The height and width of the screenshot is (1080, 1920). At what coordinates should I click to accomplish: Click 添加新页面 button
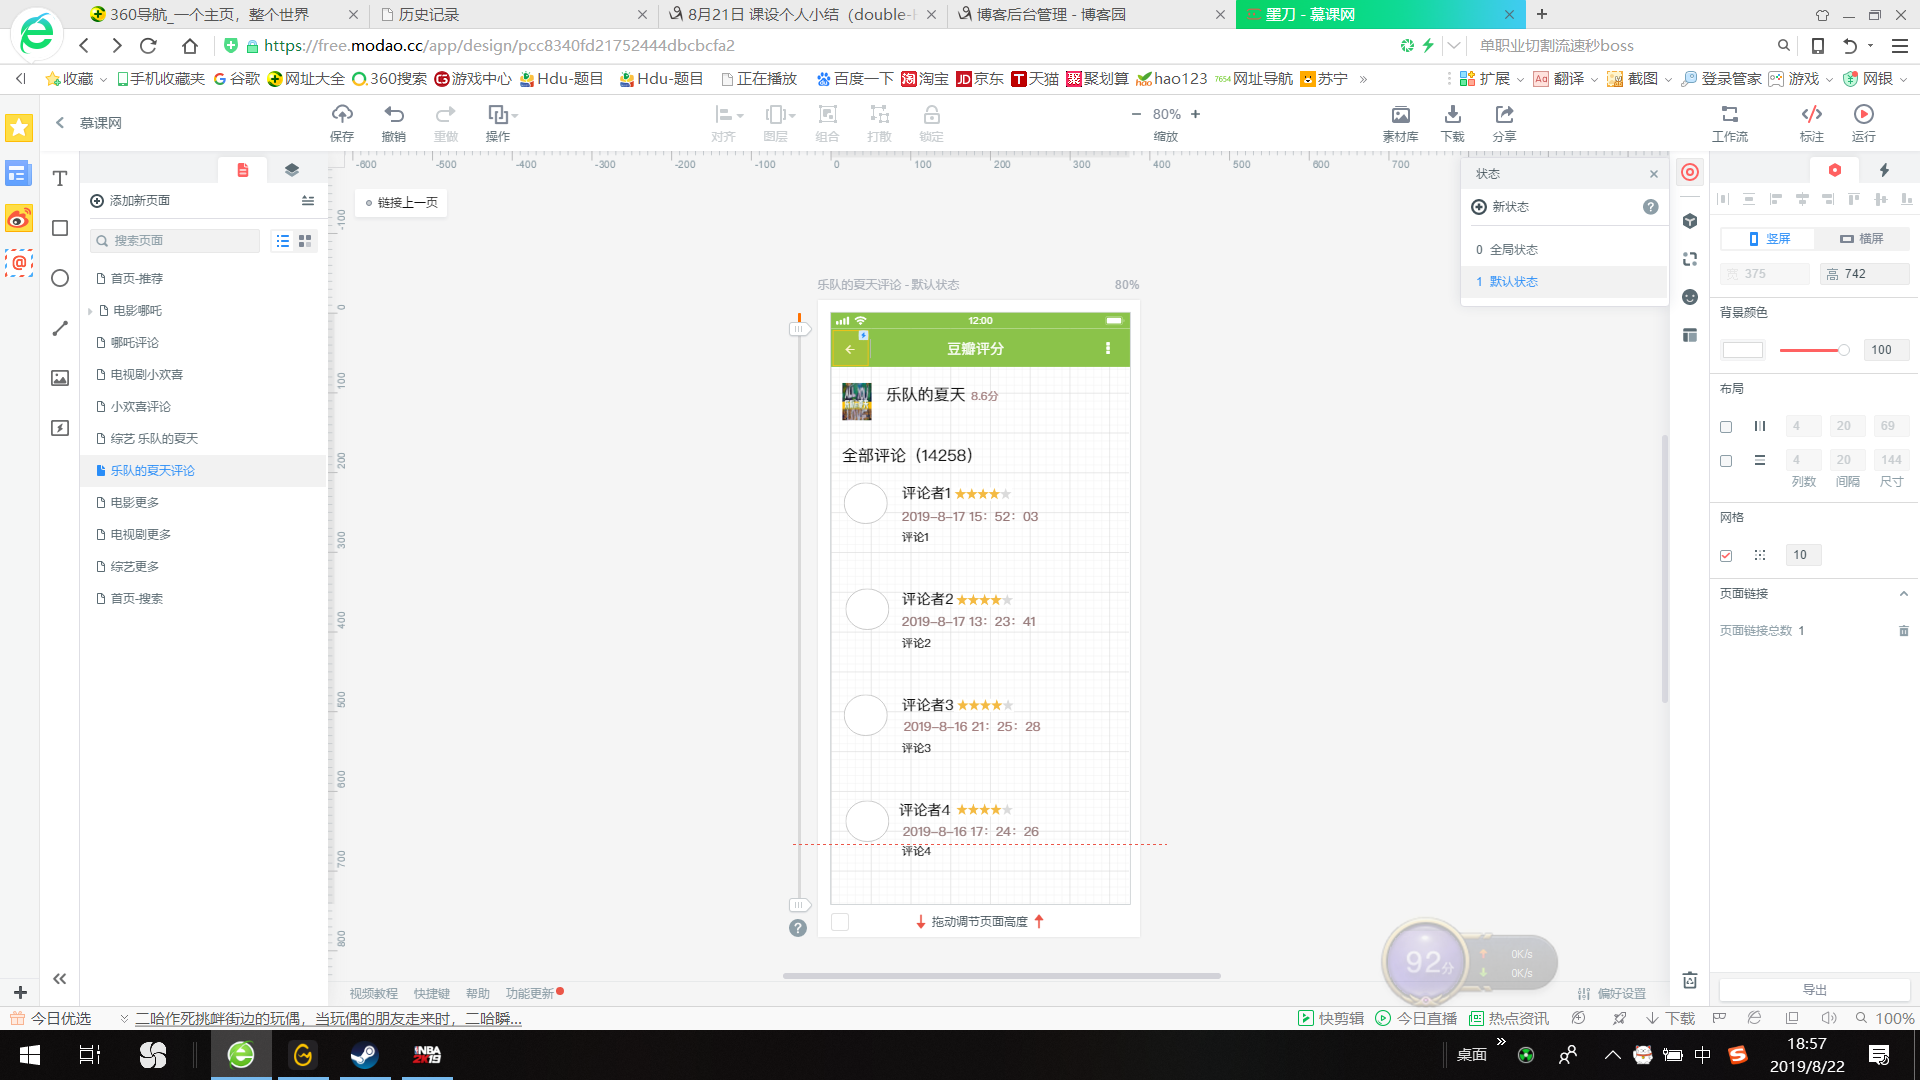pos(130,201)
